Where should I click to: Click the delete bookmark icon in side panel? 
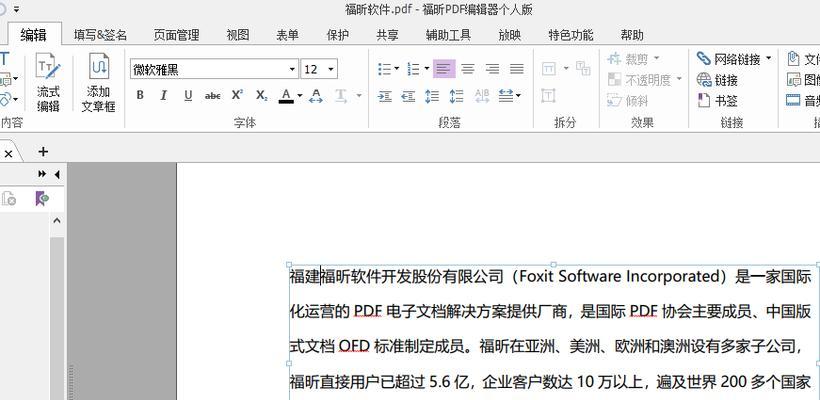point(9,199)
